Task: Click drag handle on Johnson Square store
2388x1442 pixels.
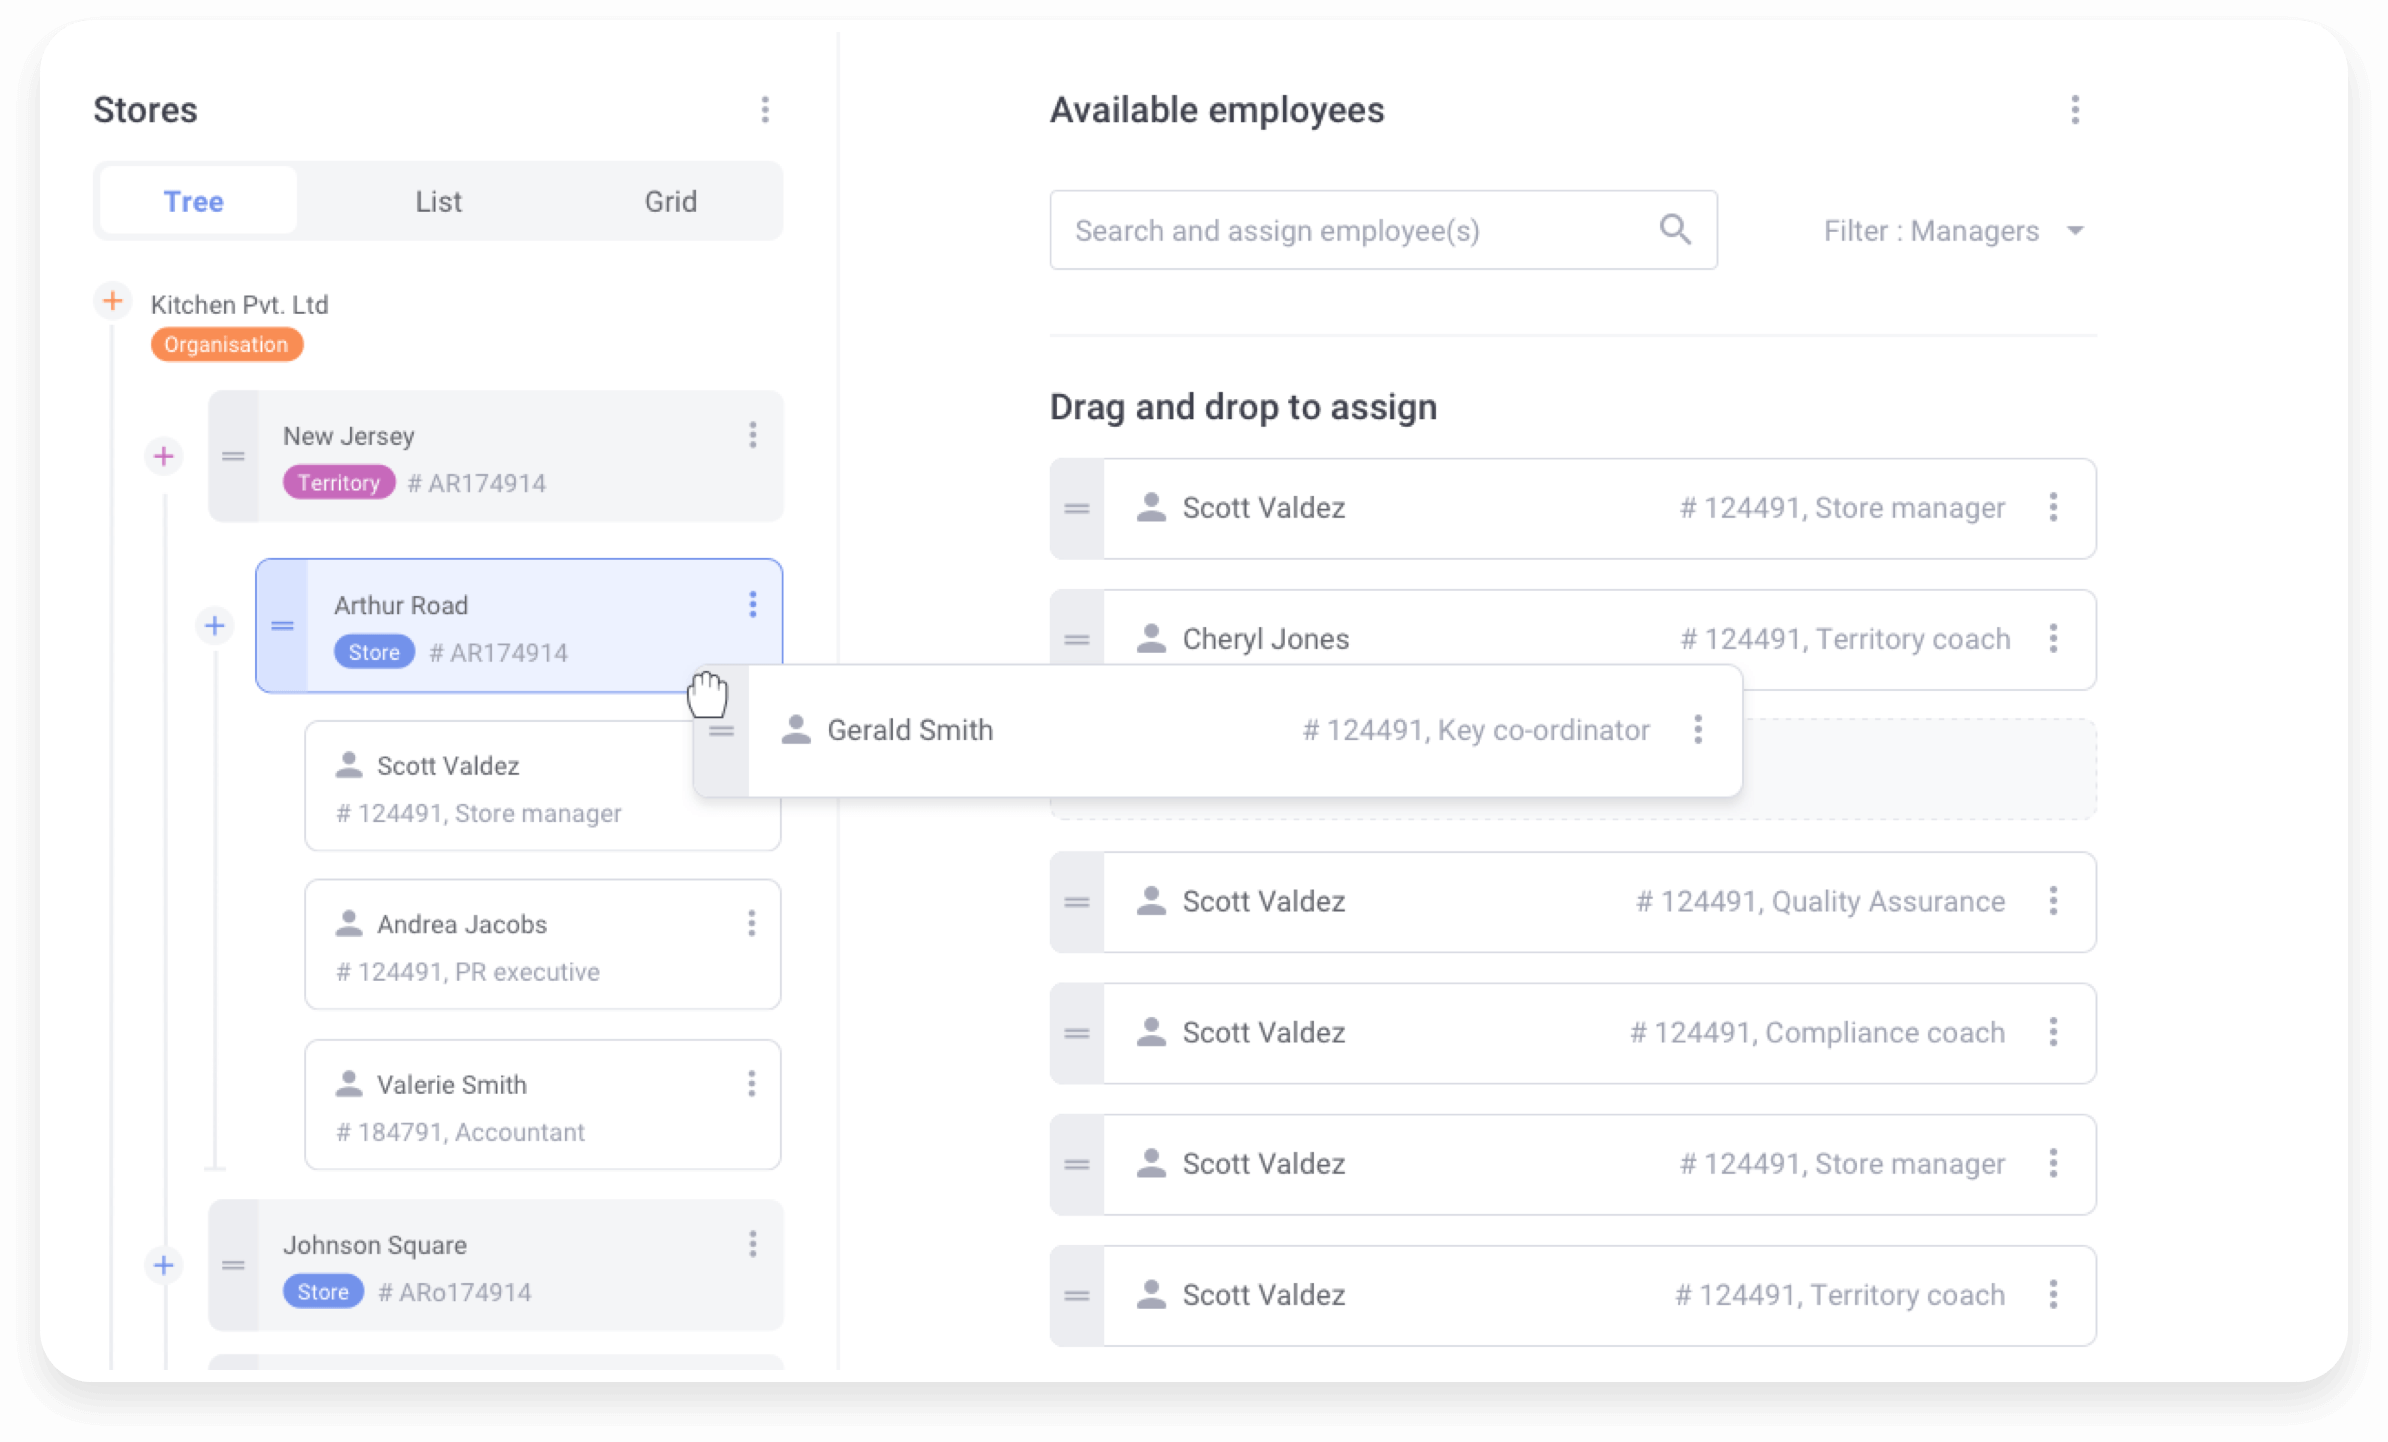Action: [x=234, y=1265]
